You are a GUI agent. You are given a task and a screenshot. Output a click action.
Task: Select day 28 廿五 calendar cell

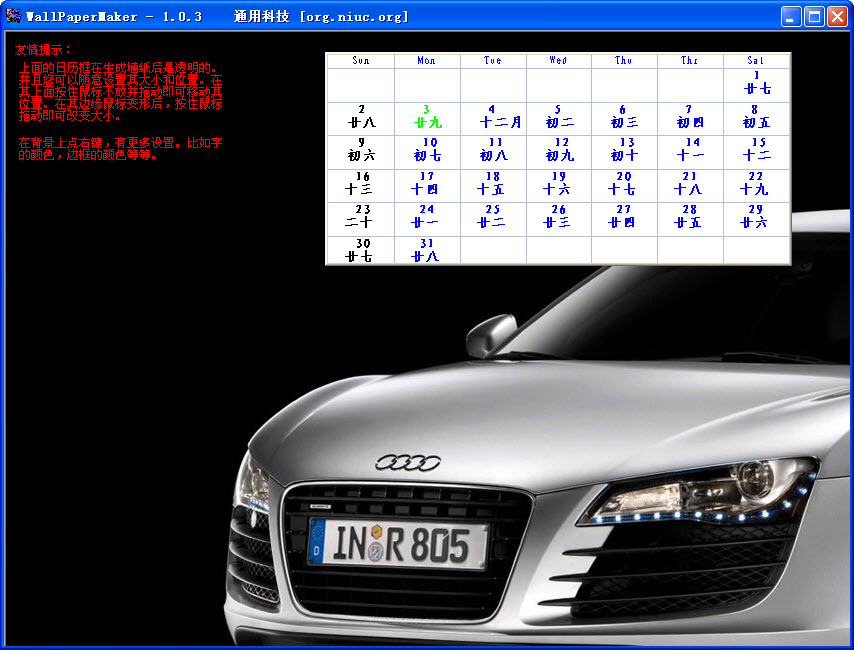pyautogui.click(x=690, y=219)
